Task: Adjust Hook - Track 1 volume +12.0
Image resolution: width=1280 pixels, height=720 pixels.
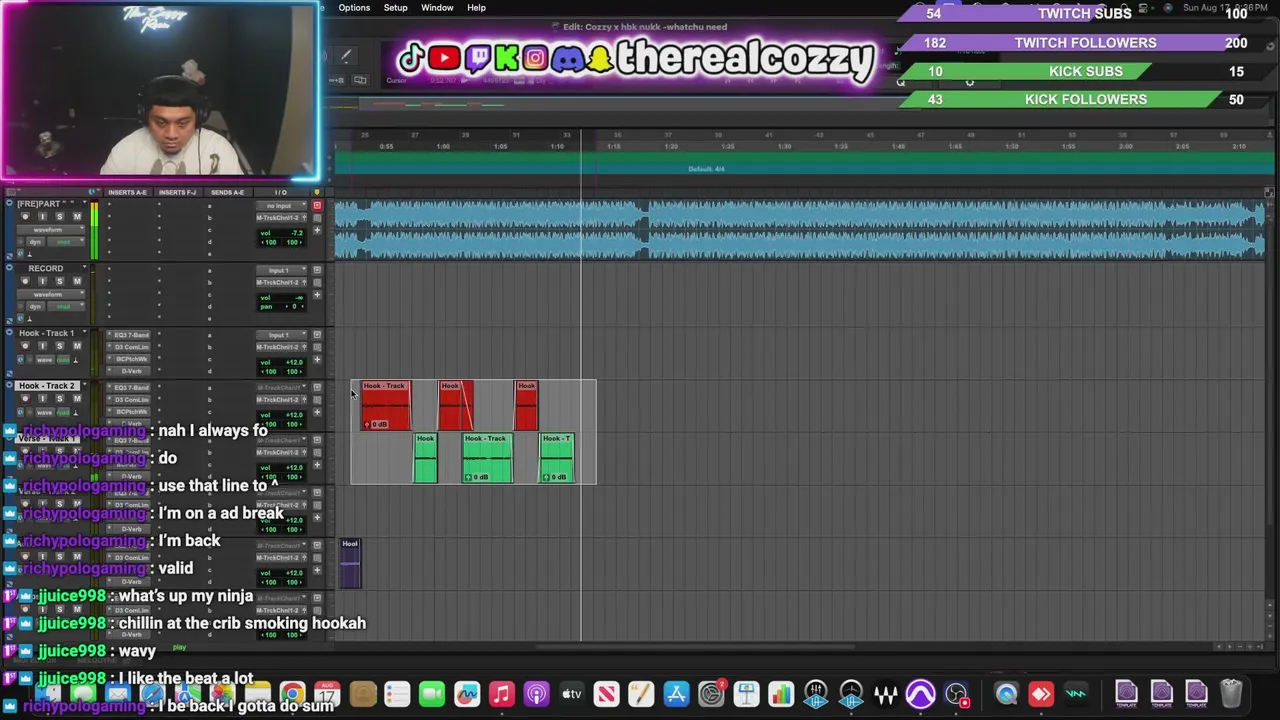Action: tap(294, 362)
